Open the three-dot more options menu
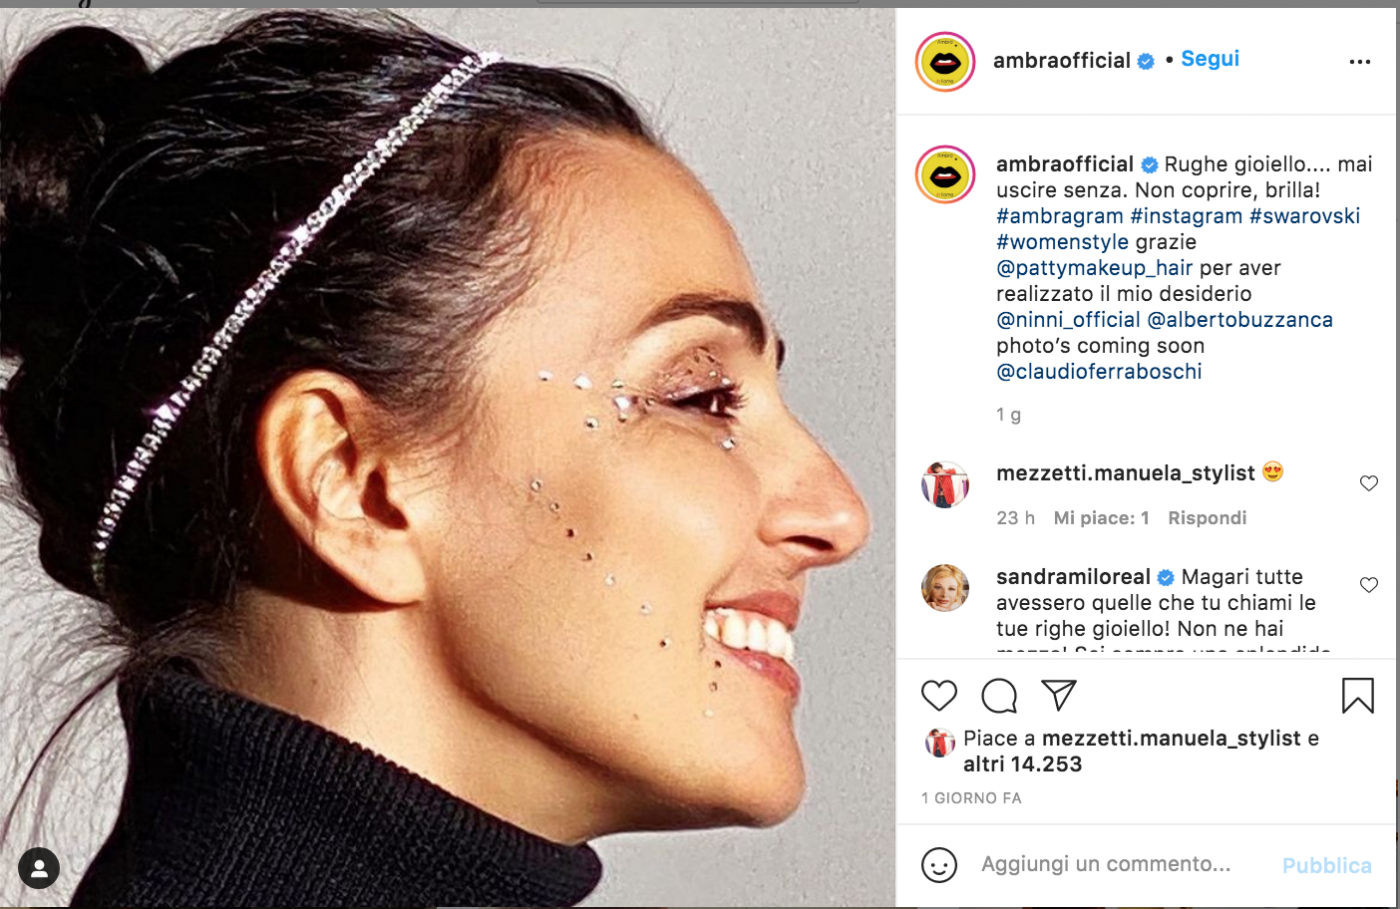The width and height of the screenshot is (1400, 909). [1360, 62]
